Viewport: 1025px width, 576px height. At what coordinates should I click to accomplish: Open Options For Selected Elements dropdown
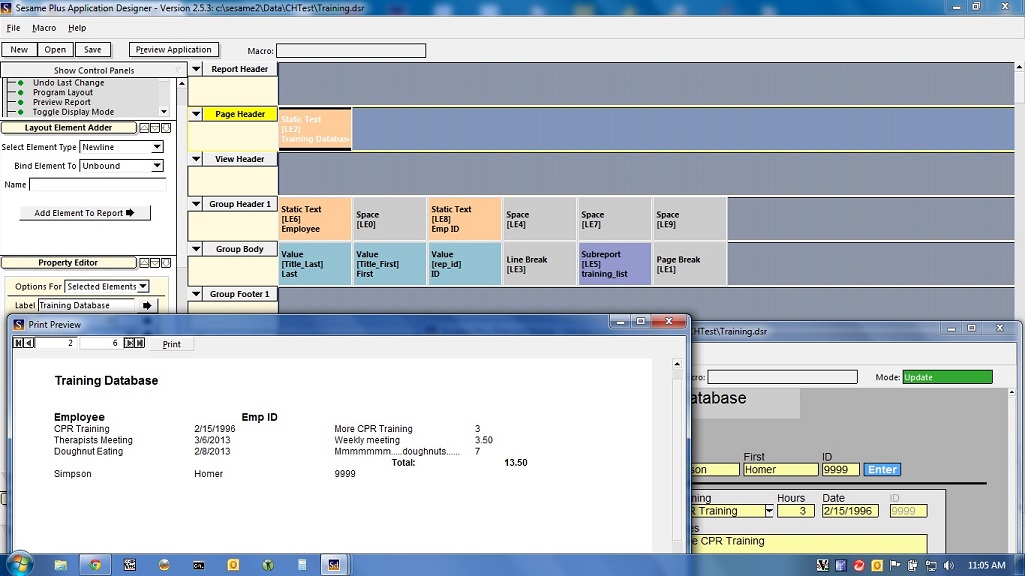tap(143, 286)
